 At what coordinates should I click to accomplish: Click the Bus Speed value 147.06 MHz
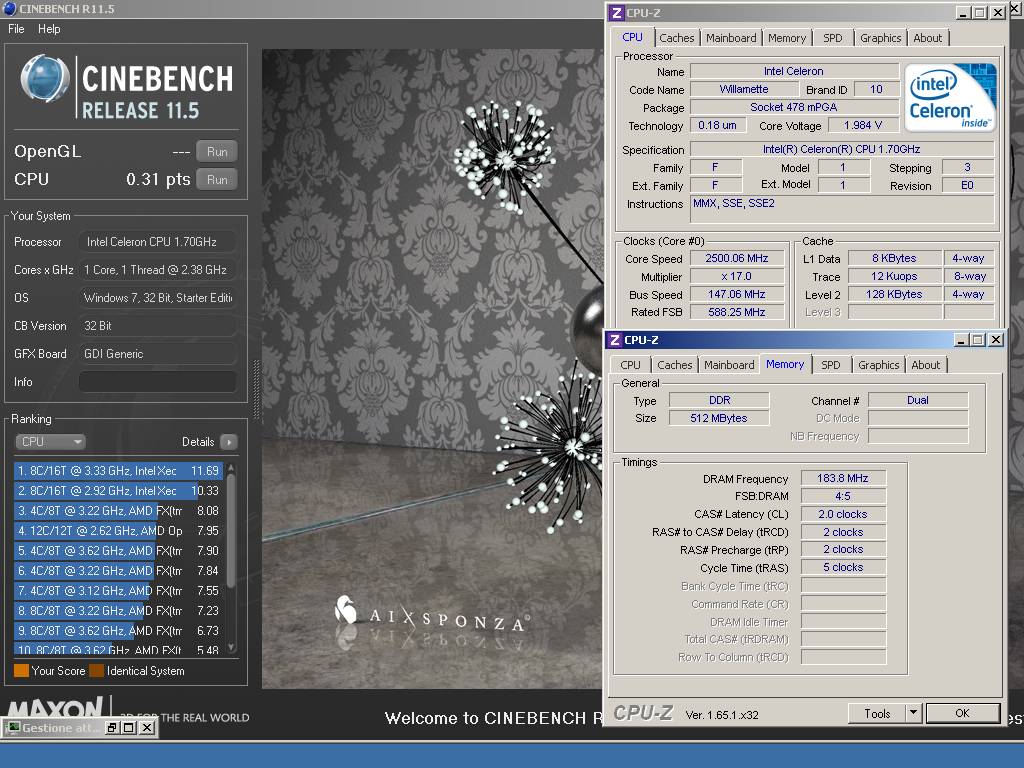click(x=737, y=295)
